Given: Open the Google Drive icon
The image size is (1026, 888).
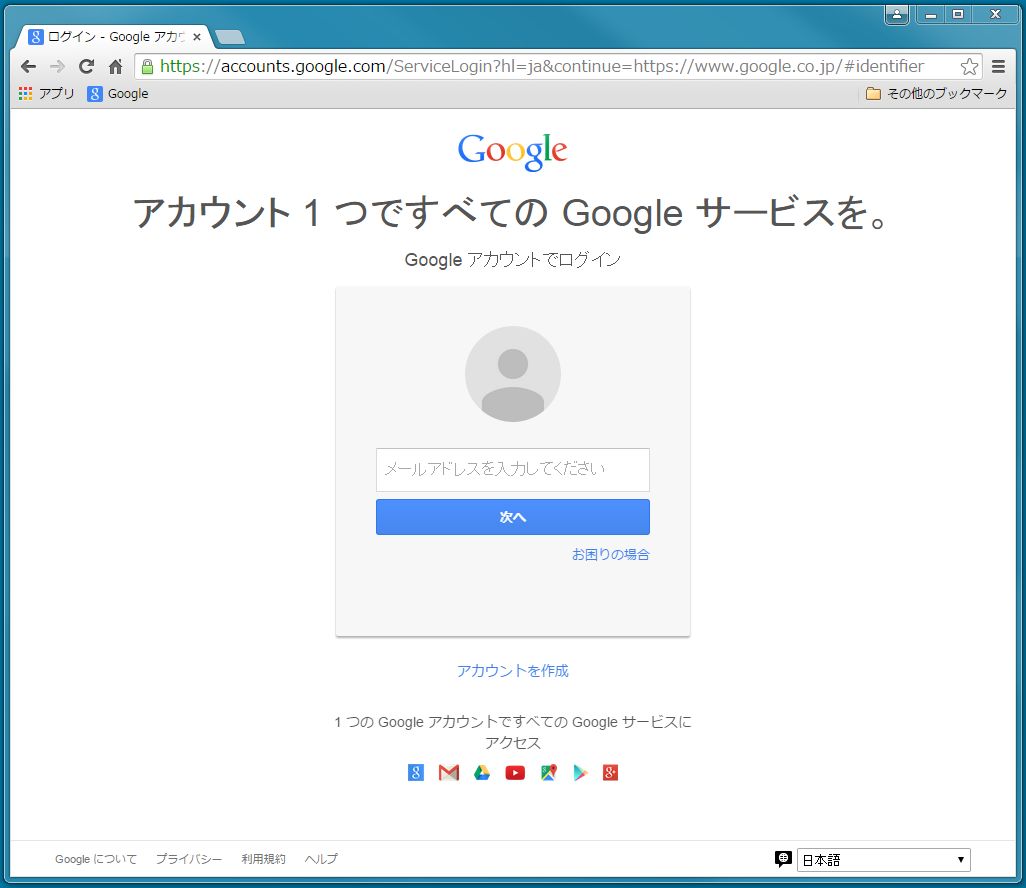Looking at the screenshot, I should click(482, 773).
